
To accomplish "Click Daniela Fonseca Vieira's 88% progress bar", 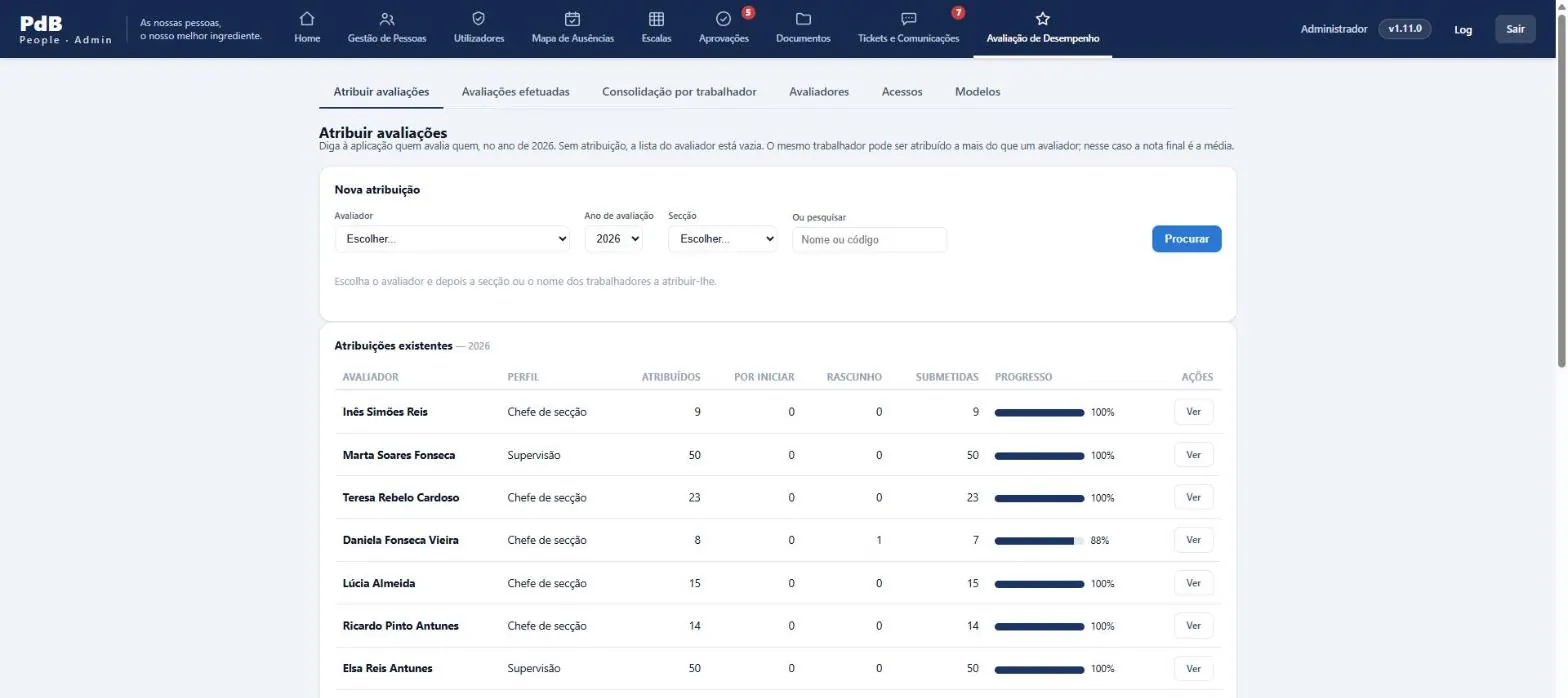I will pos(1039,540).
